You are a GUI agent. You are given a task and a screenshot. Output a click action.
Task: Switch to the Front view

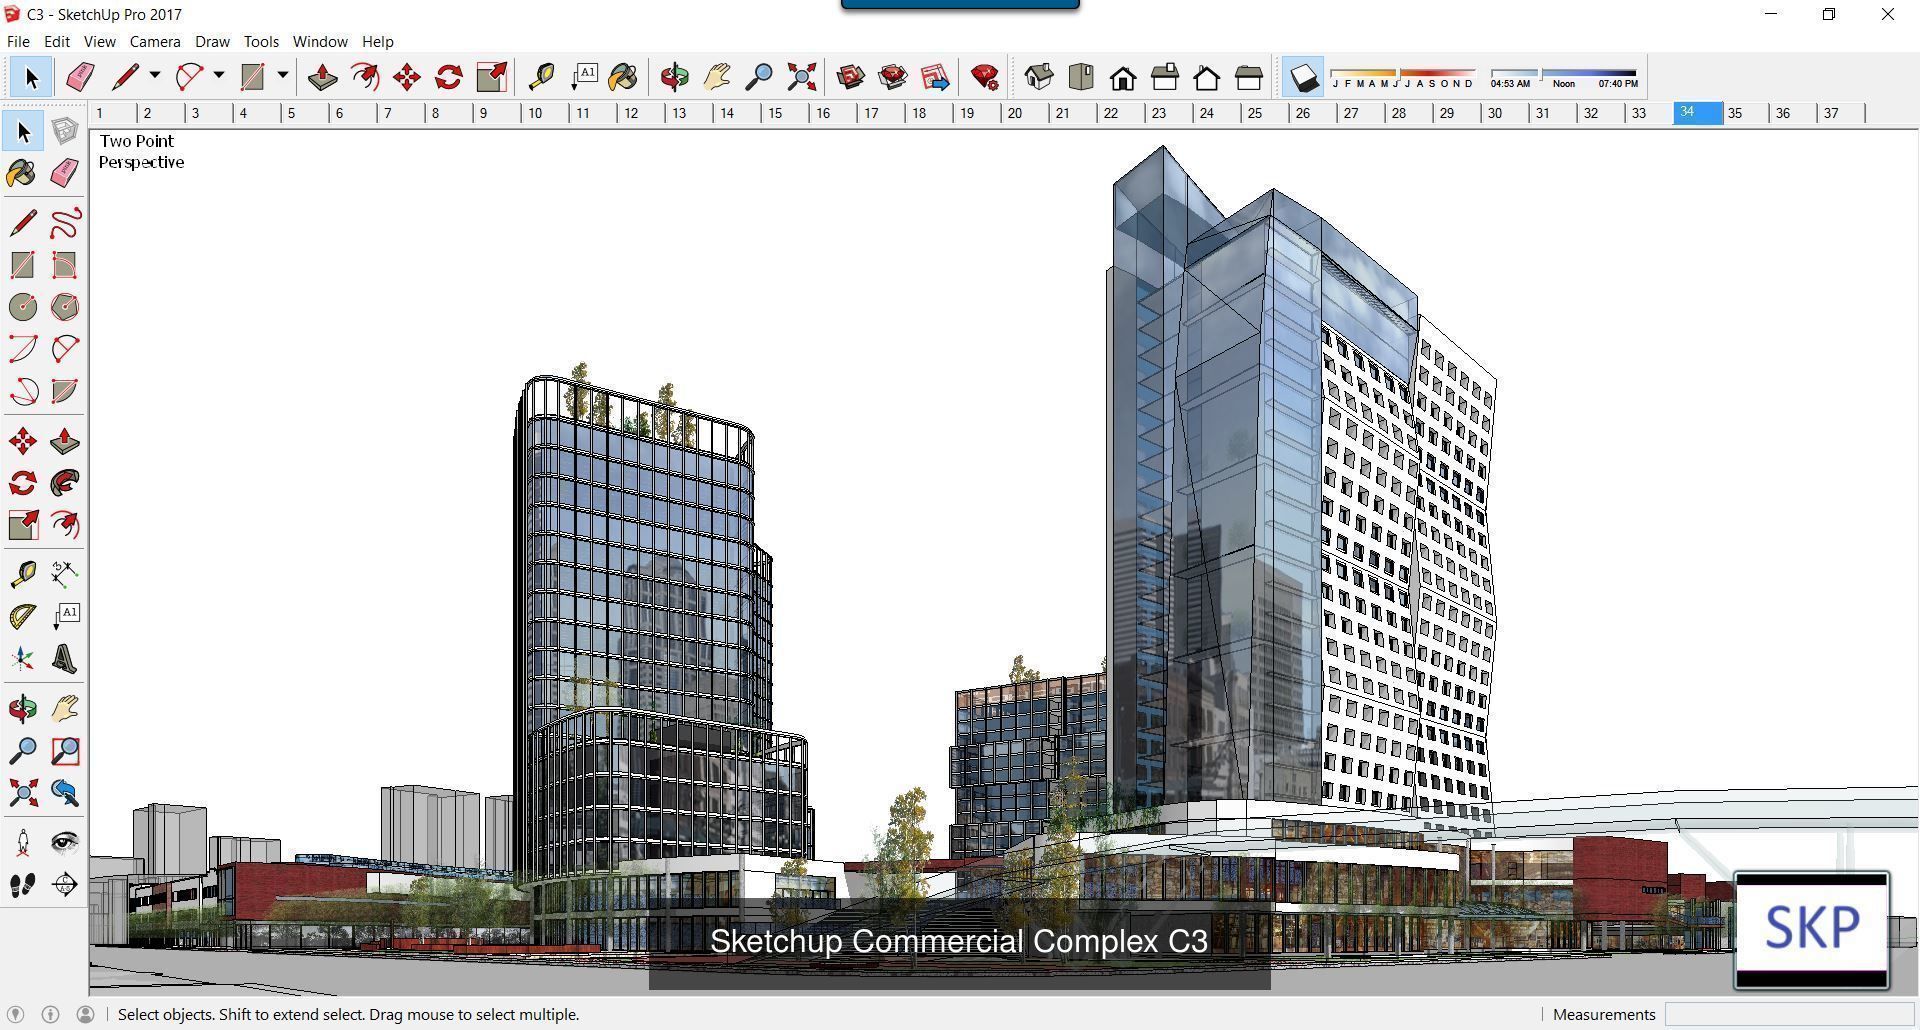(1123, 77)
